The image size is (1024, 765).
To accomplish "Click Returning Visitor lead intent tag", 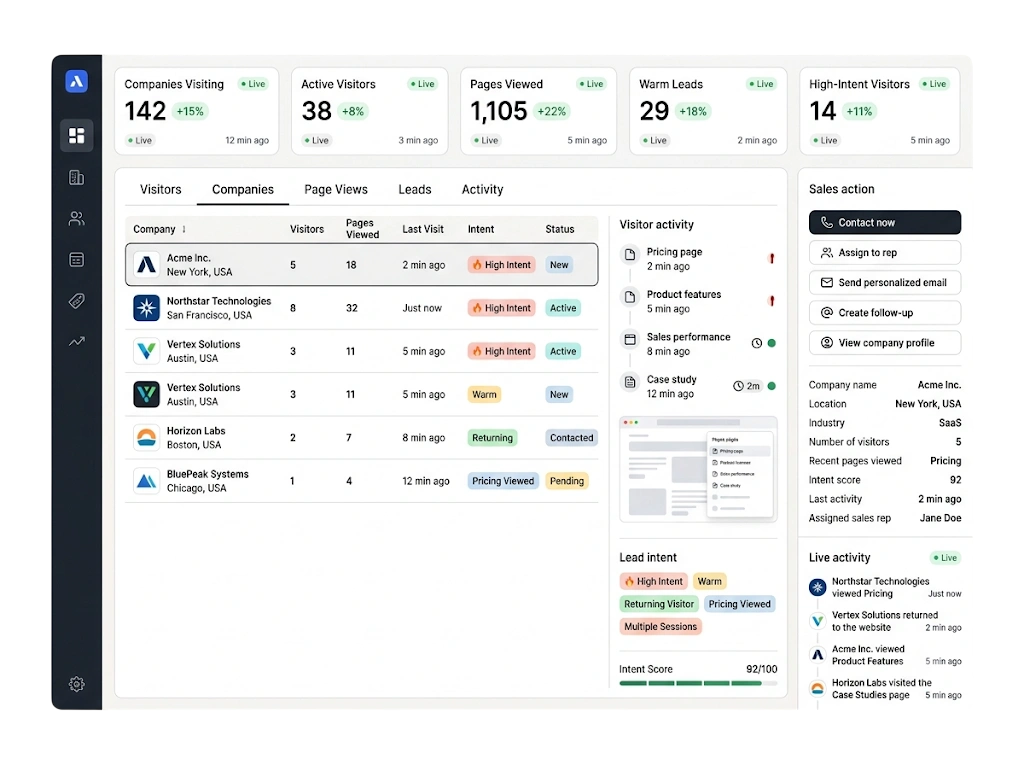I will 658,604.
